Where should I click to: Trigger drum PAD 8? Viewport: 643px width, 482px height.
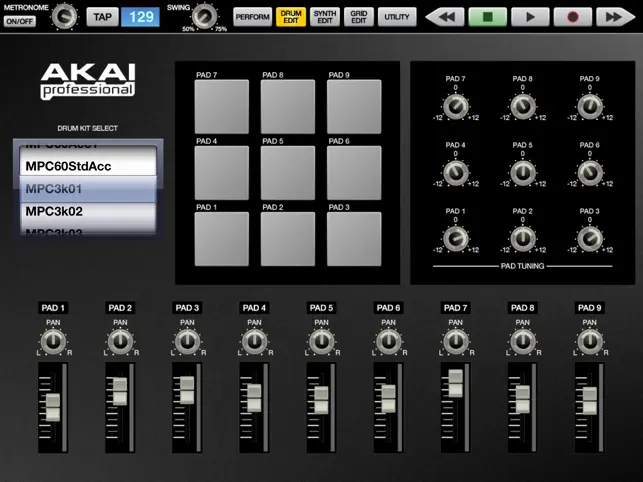[x=288, y=107]
